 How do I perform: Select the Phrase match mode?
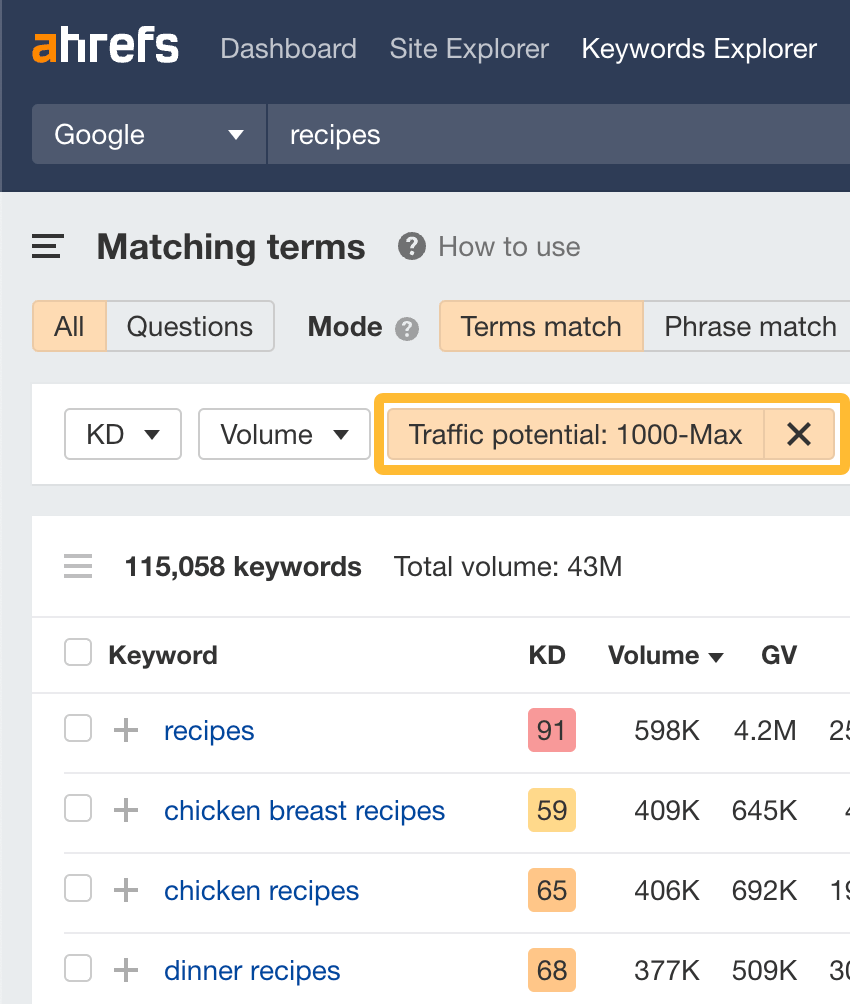pyautogui.click(x=749, y=326)
